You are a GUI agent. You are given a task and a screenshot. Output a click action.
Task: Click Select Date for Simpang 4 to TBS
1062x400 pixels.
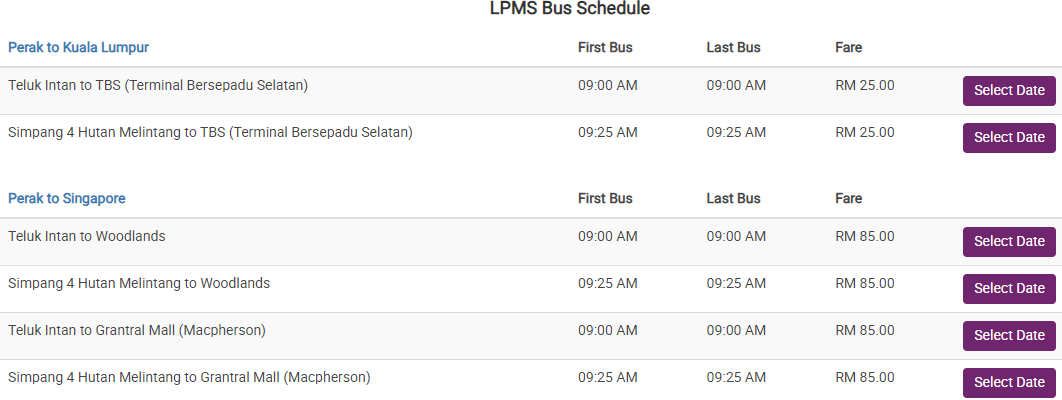coord(1008,138)
